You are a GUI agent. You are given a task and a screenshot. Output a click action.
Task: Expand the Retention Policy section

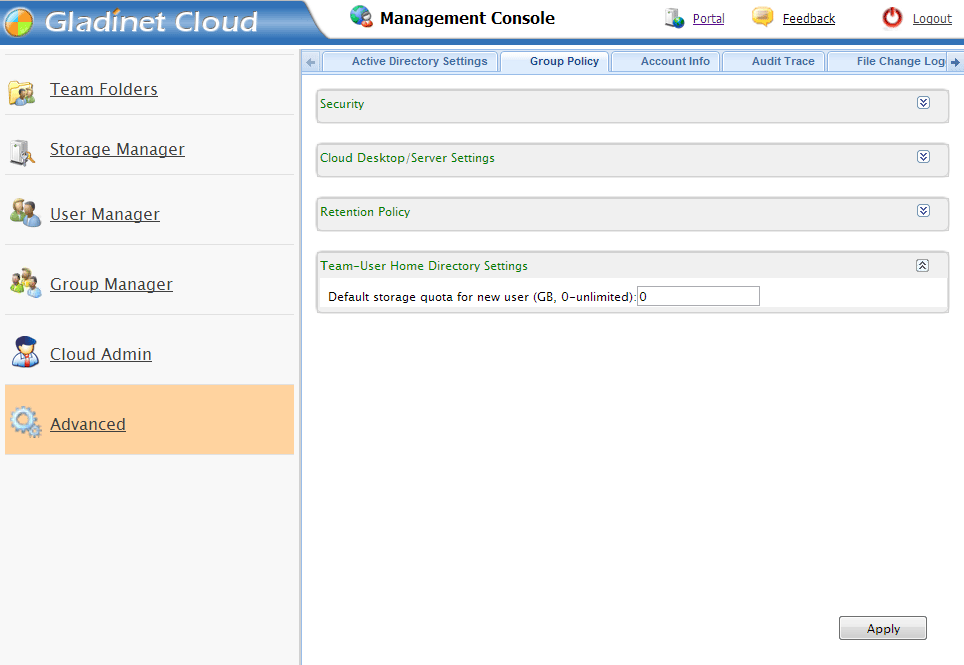[923, 211]
